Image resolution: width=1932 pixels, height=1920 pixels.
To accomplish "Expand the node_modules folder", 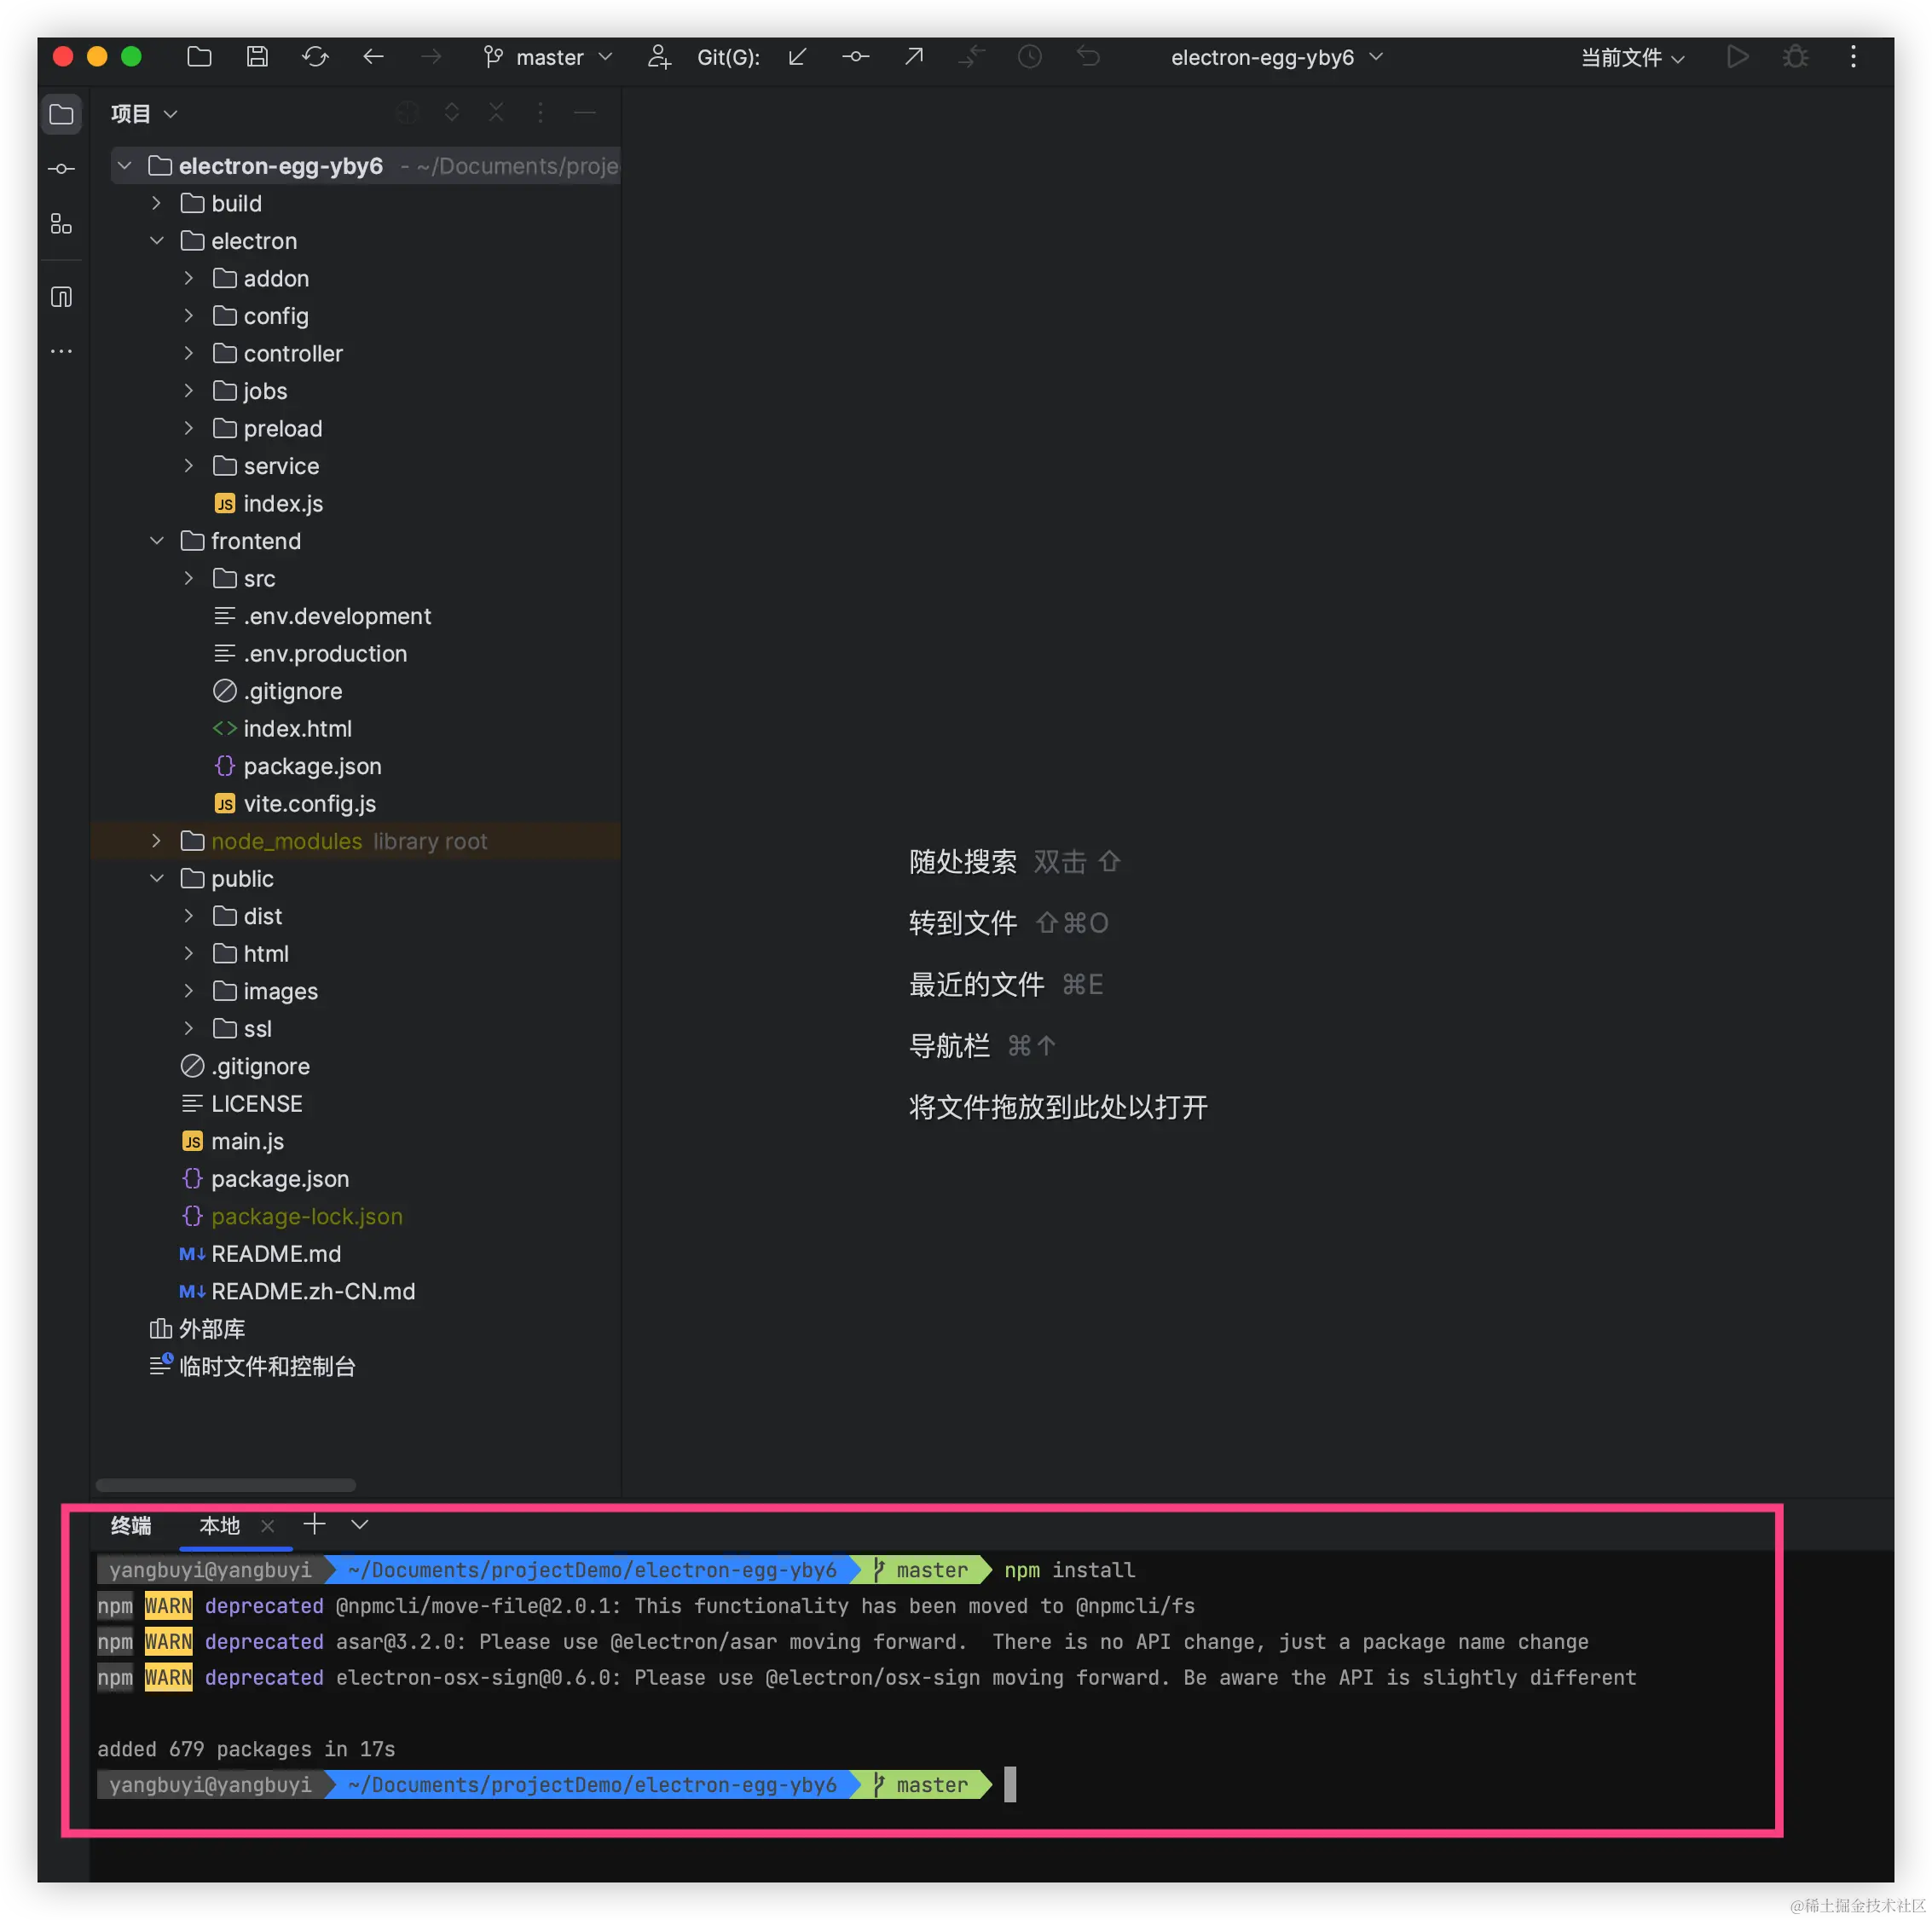I will click(x=157, y=841).
